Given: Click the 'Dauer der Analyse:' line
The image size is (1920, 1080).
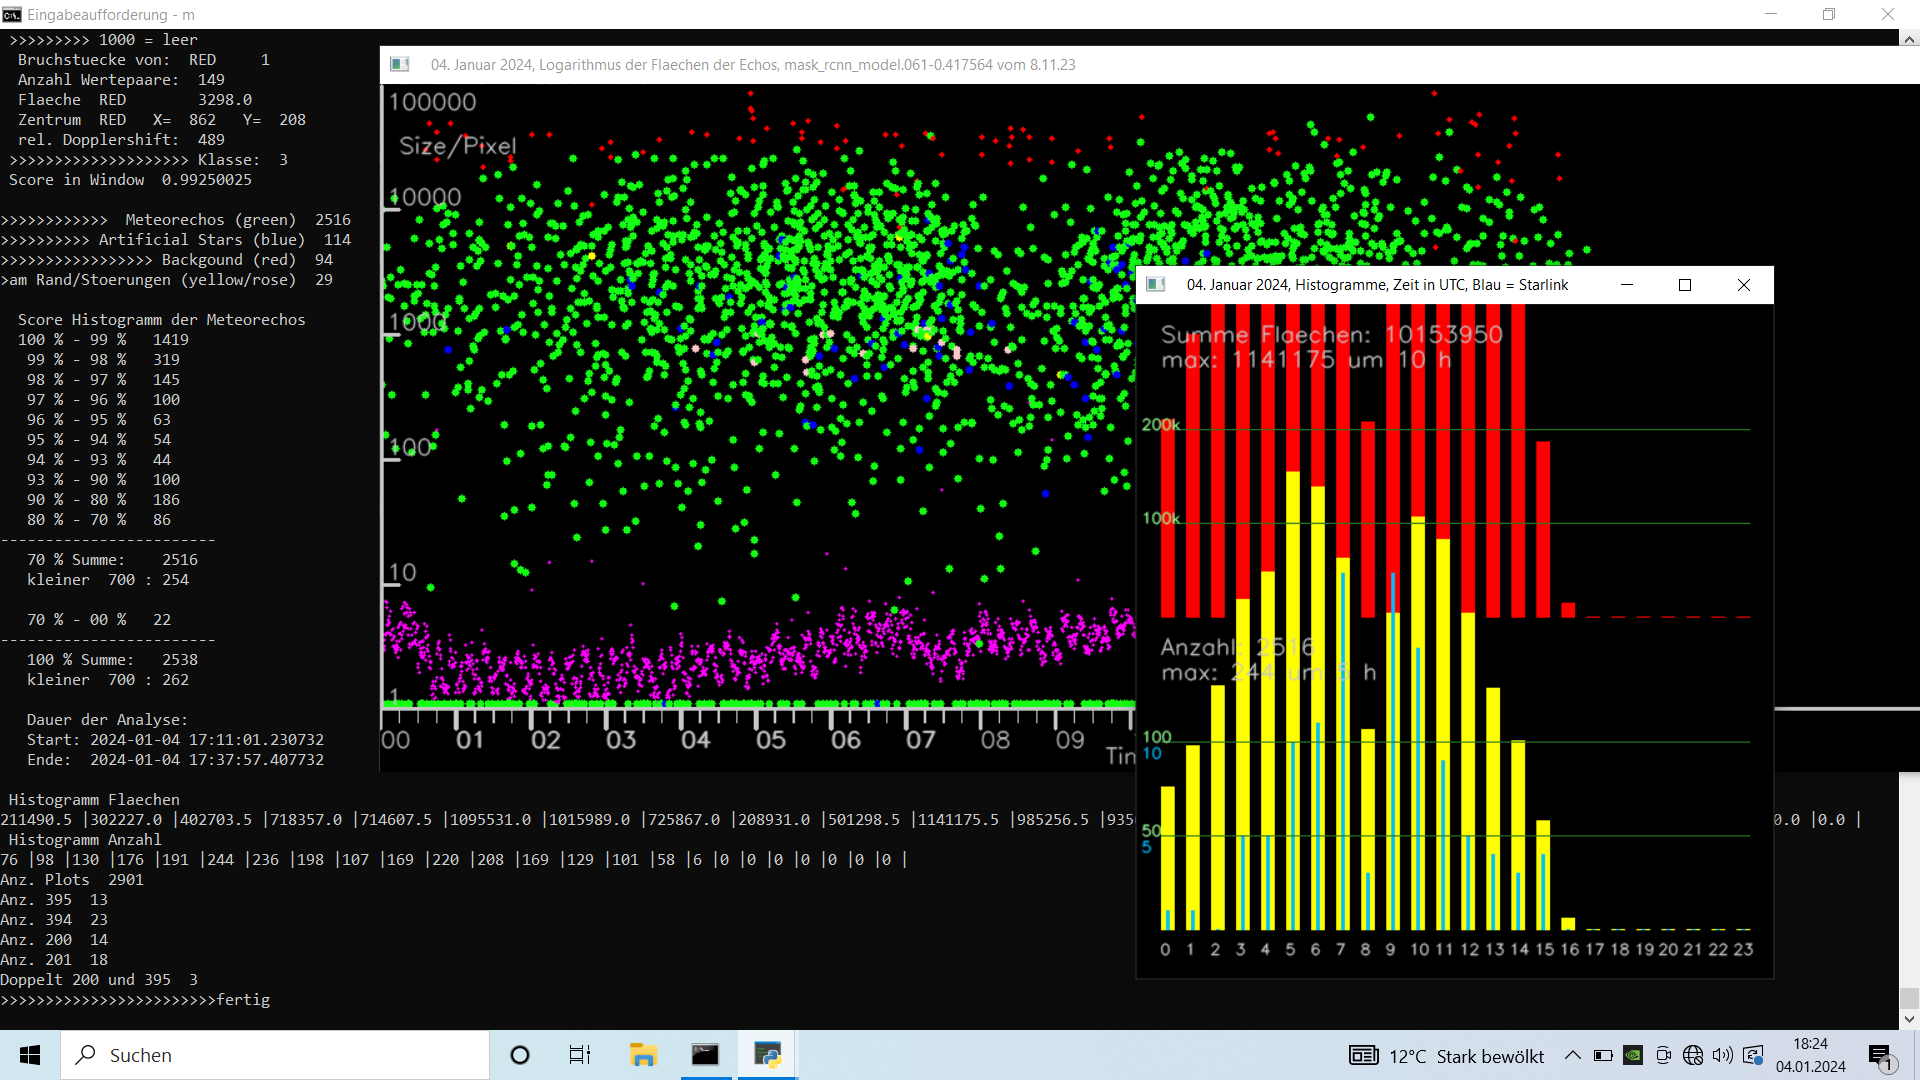Looking at the screenshot, I should point(107,720).
